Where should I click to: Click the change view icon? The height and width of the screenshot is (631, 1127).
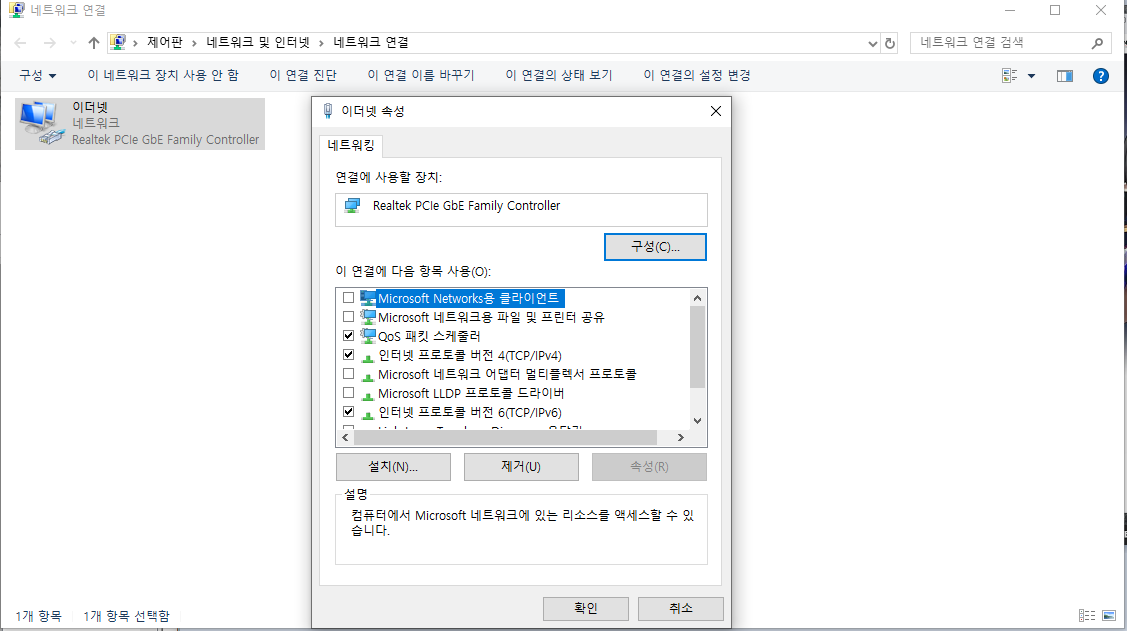pyautogui.click(x=1010, y=75)
